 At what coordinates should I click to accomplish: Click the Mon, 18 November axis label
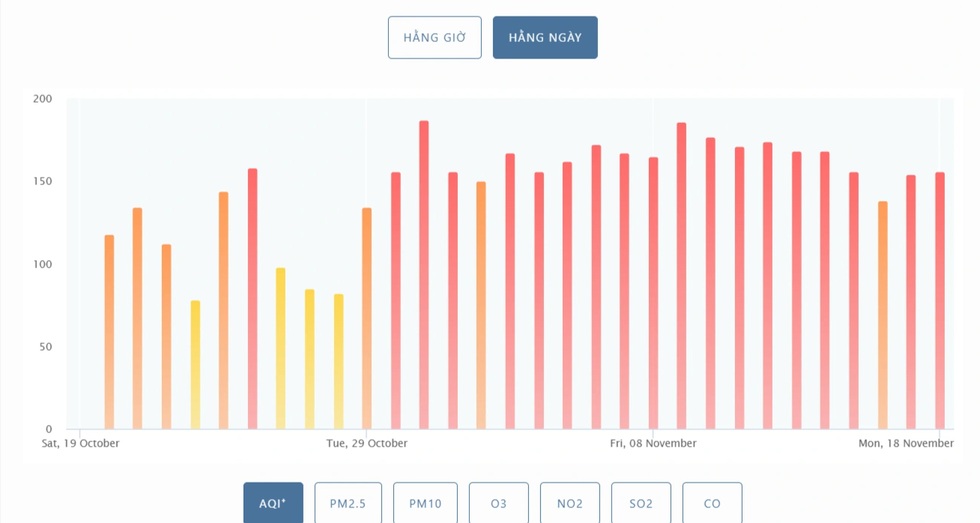906,443
